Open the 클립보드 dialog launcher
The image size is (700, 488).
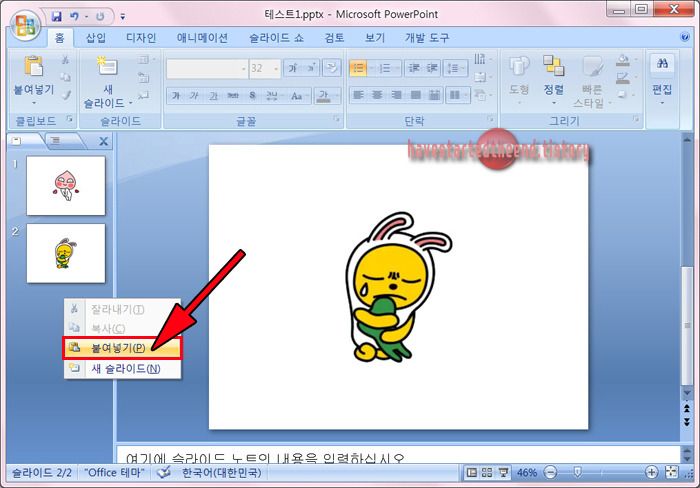(x=70, y=119)
